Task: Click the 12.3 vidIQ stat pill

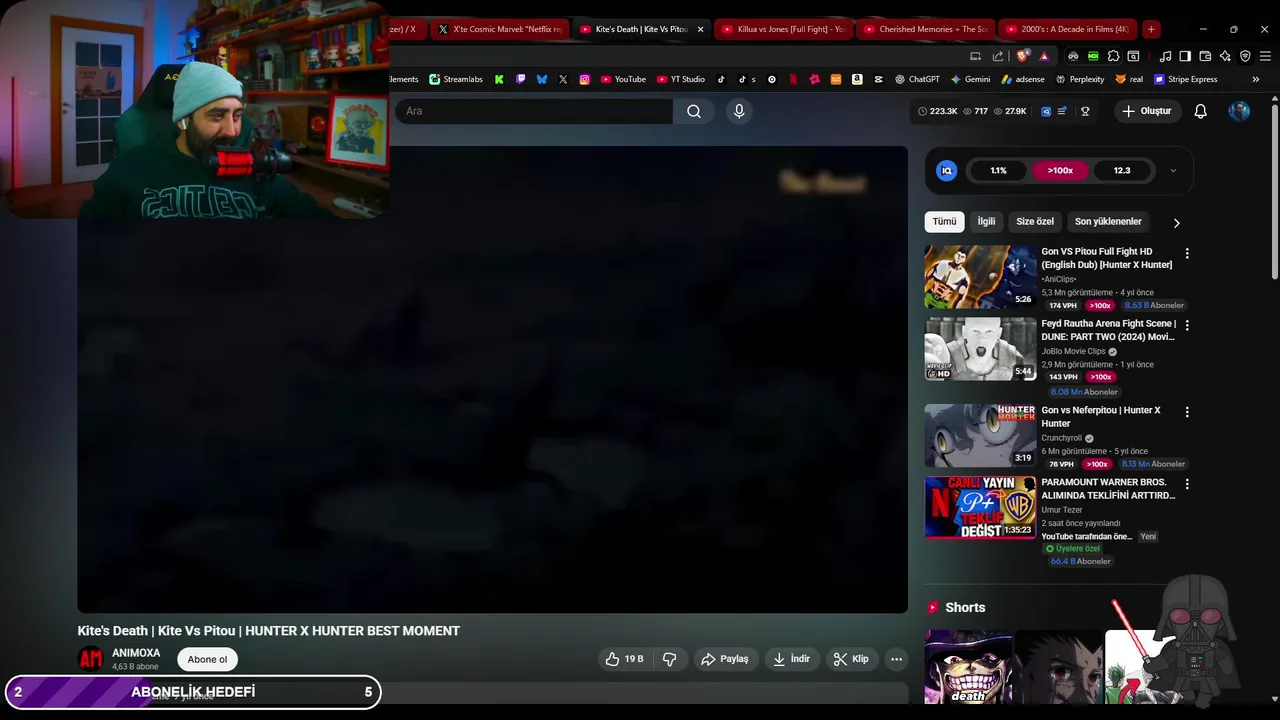Action: point(1122,171)
